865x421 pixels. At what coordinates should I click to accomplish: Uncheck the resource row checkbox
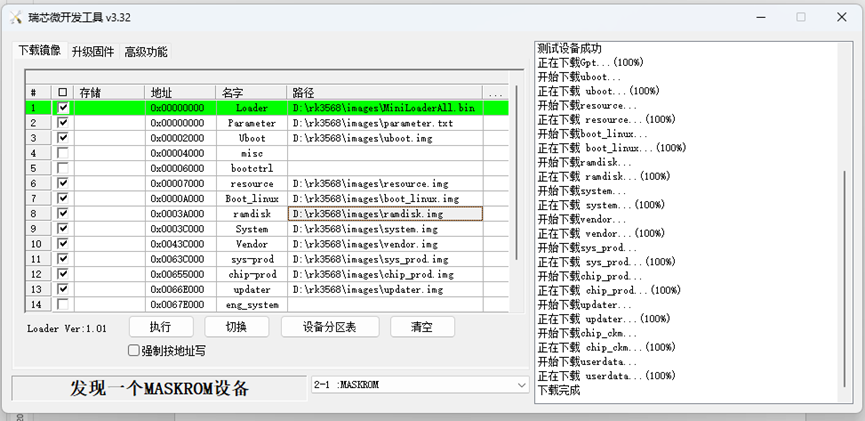click(x=63, y=183)
